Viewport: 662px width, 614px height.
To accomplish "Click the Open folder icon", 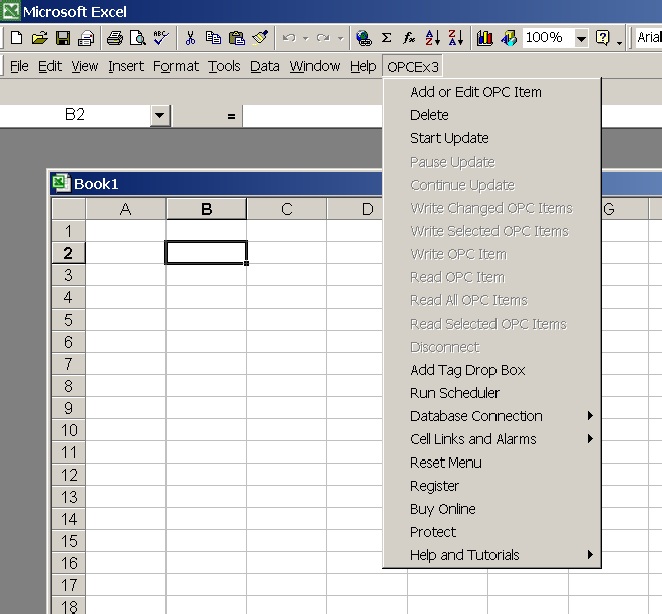I will (39, 38).
